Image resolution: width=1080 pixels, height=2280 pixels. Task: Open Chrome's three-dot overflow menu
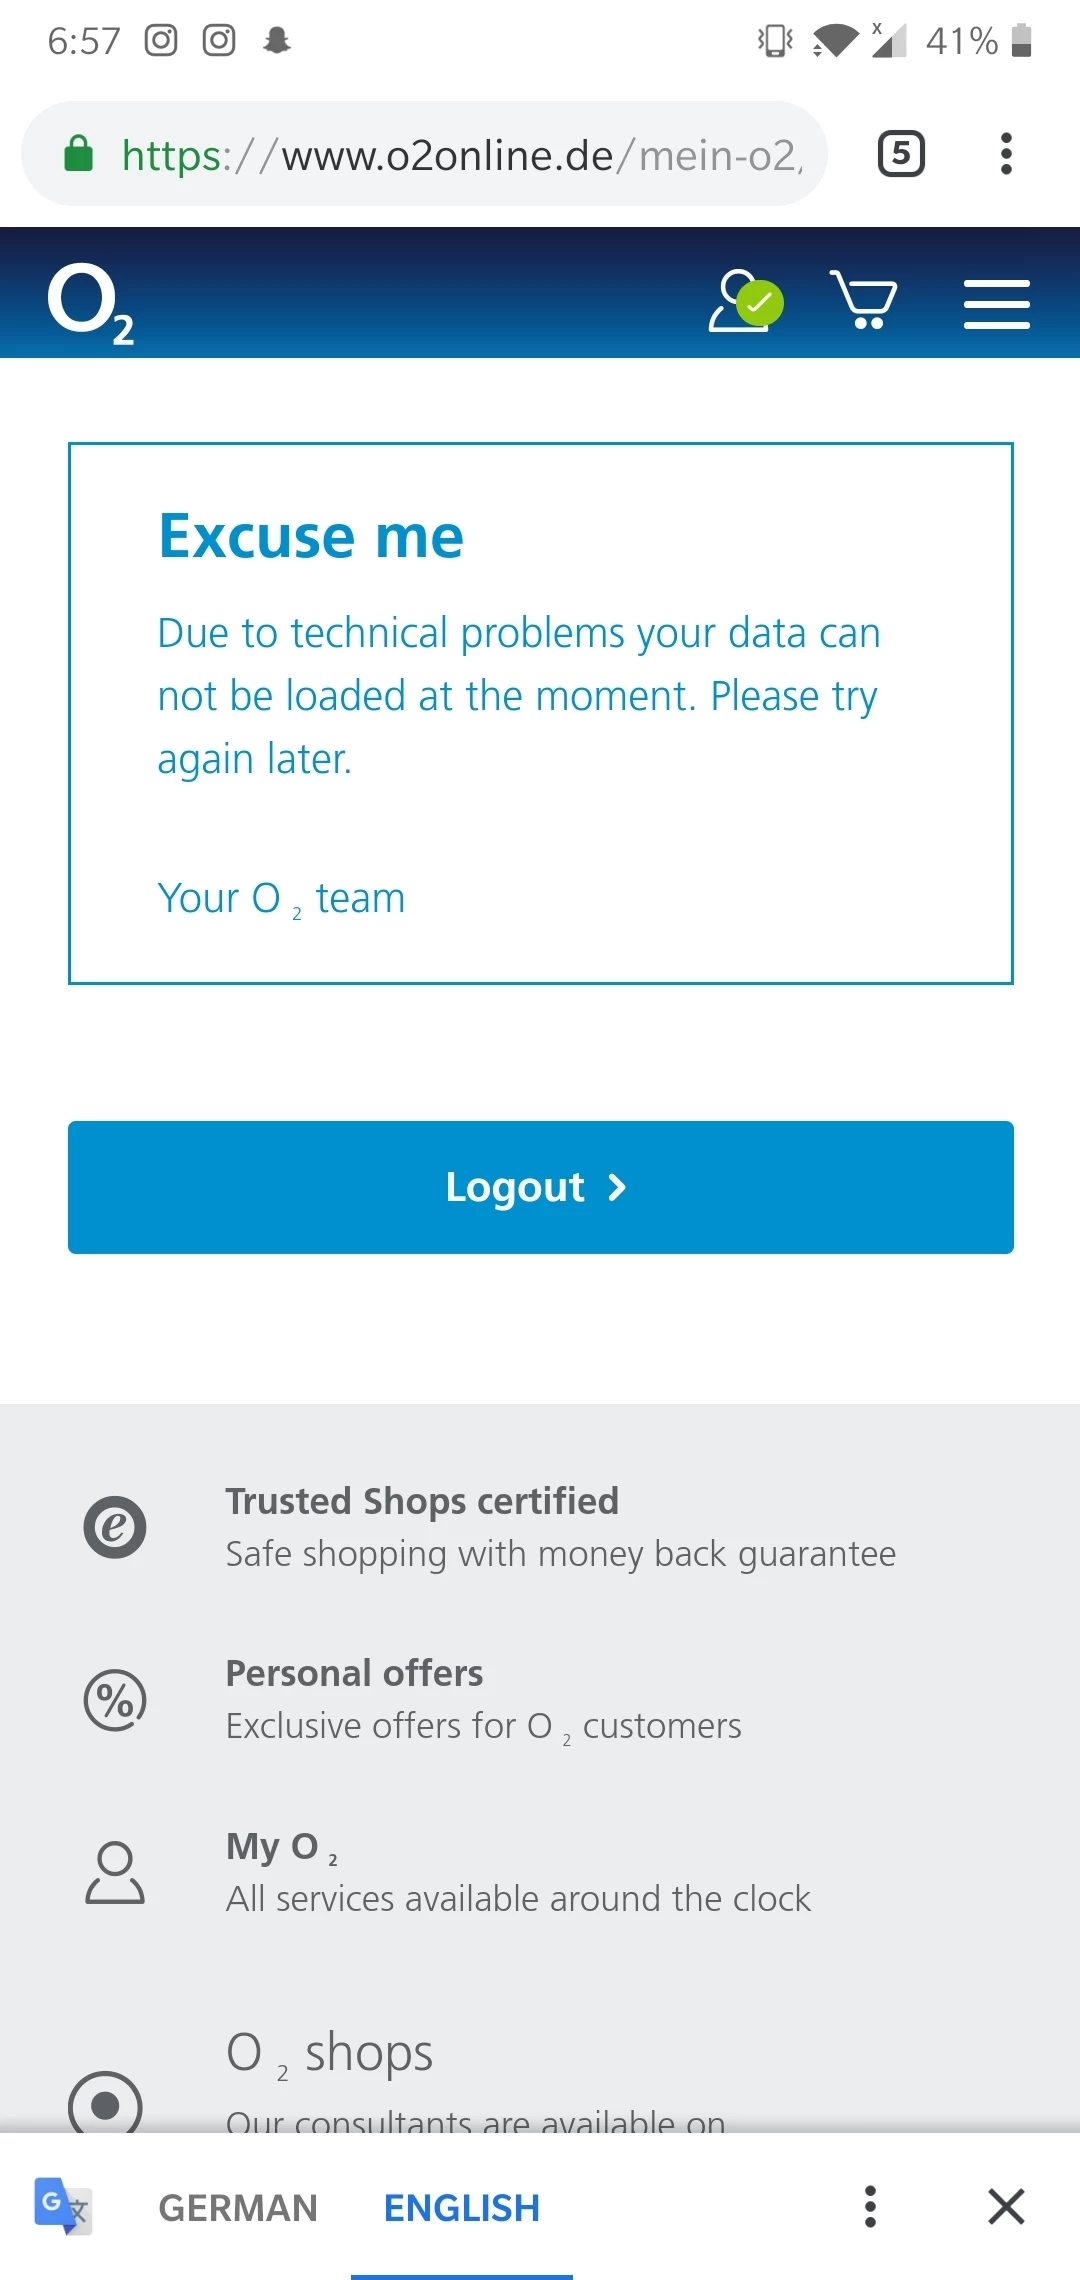coord(1006,154)
